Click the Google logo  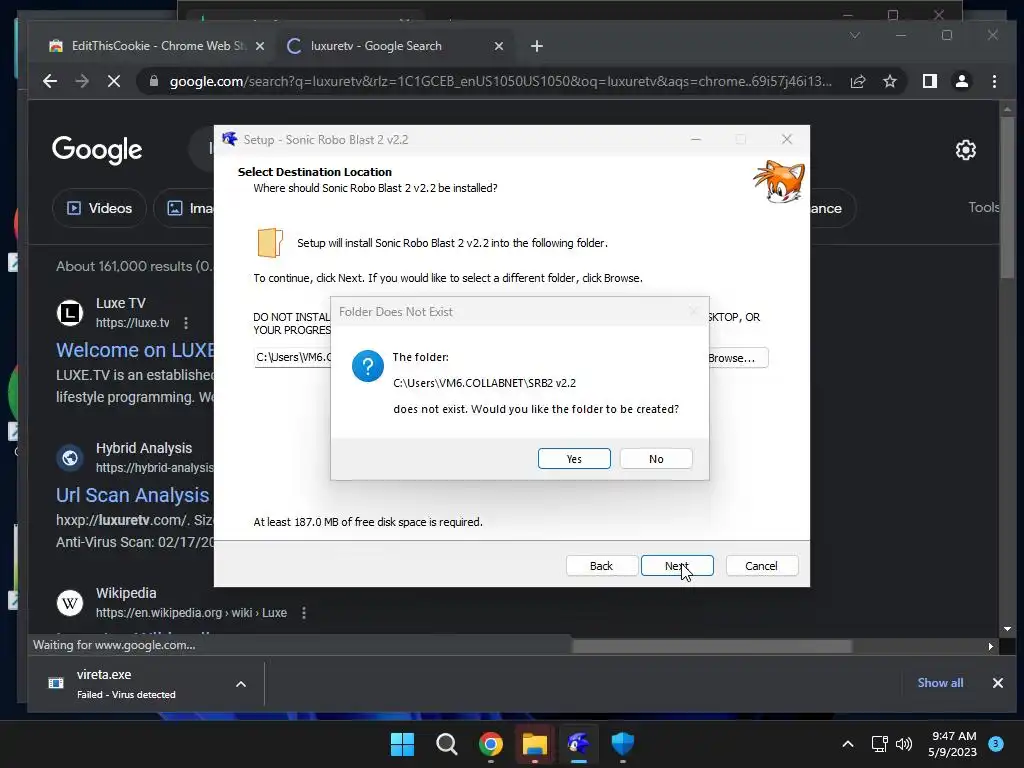97,150
